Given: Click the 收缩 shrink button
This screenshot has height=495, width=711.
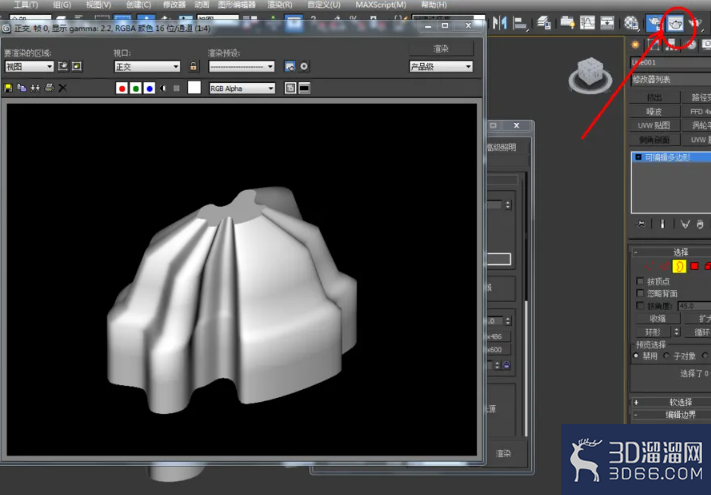Looking at the screenshot, I should pyautogui.click(x=657, y=318).
